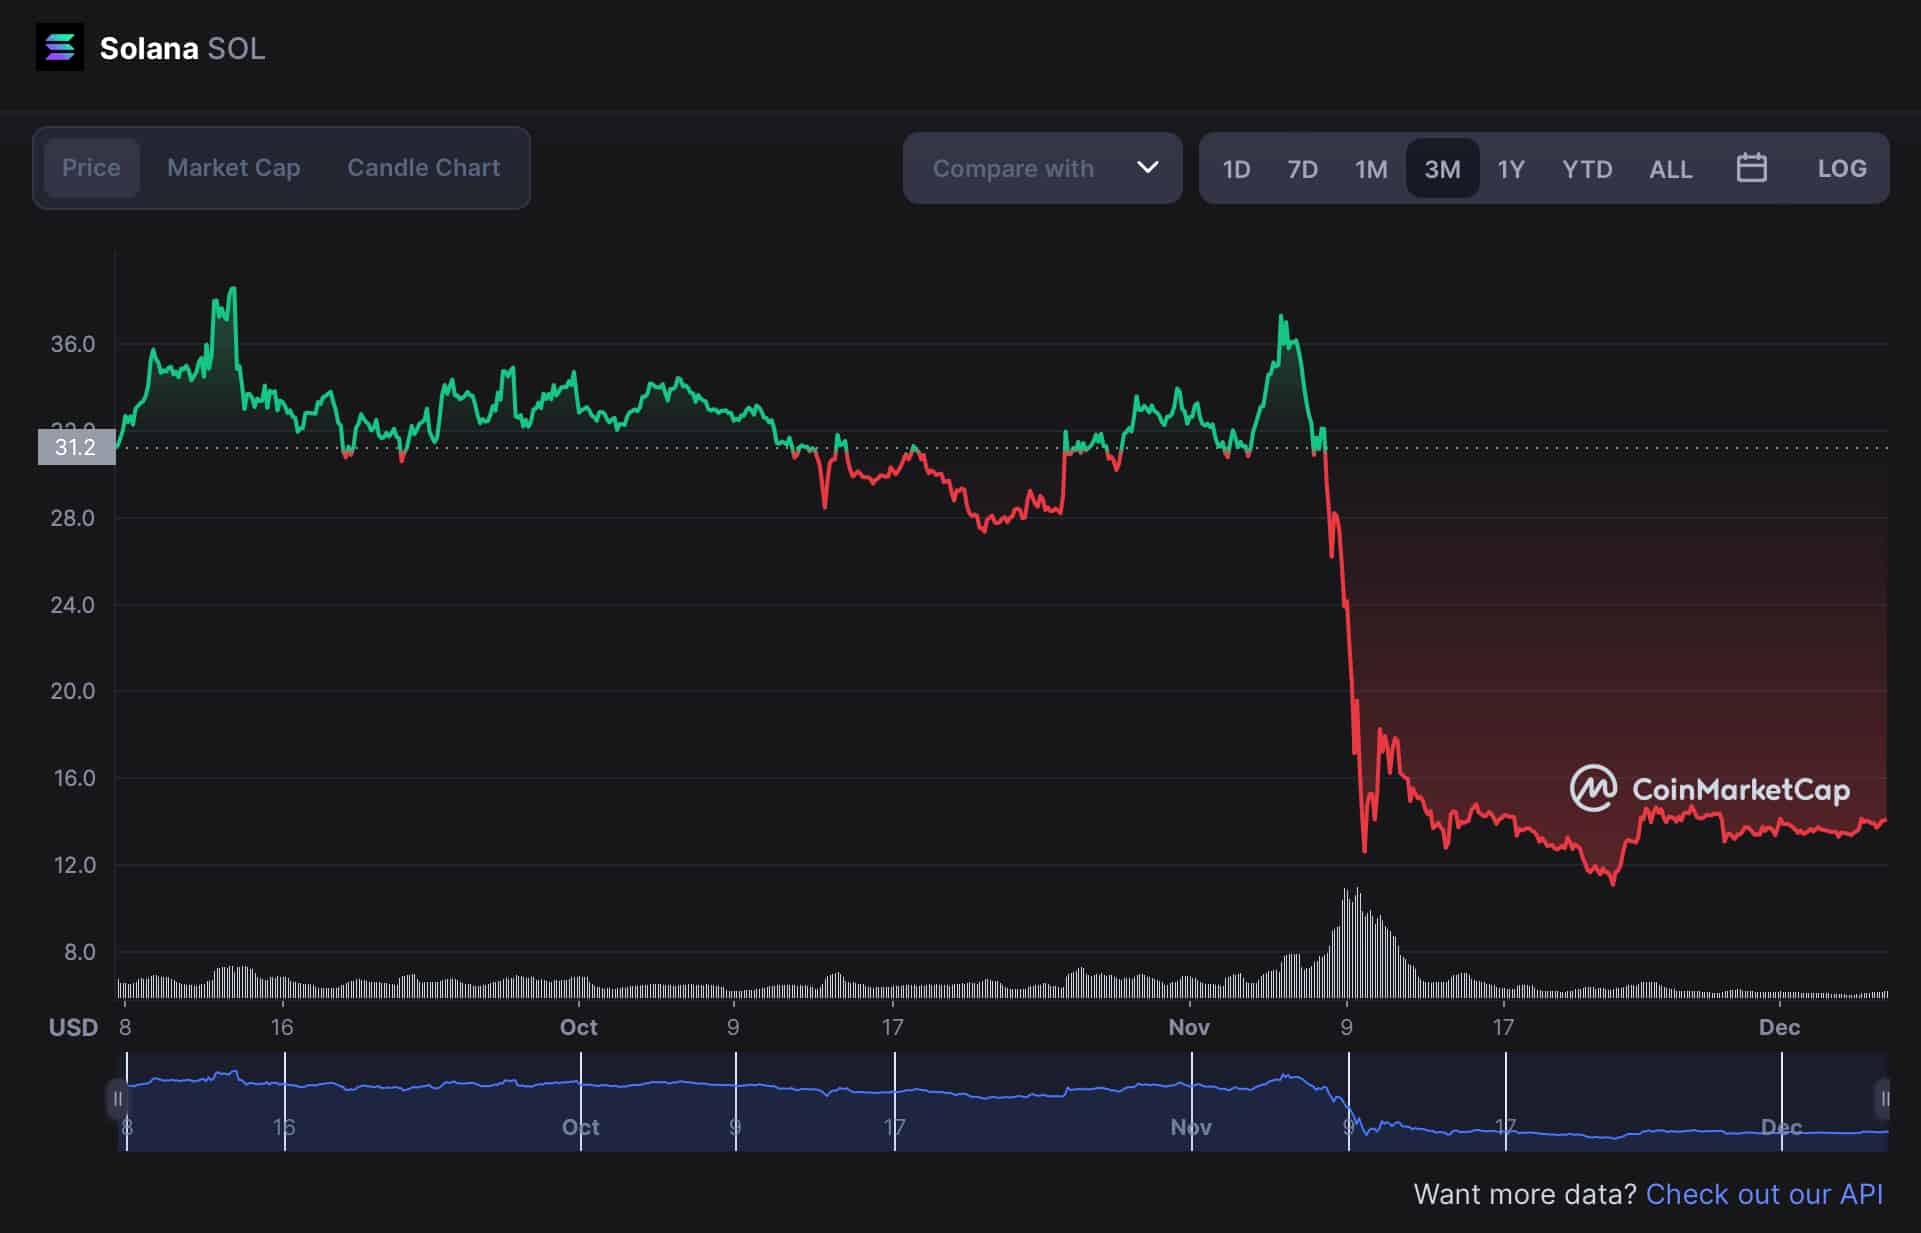This screenshot has height=1233, width=1921.
Task: Click the Compare with chevron arrow
Action: tap(1147, 167)
